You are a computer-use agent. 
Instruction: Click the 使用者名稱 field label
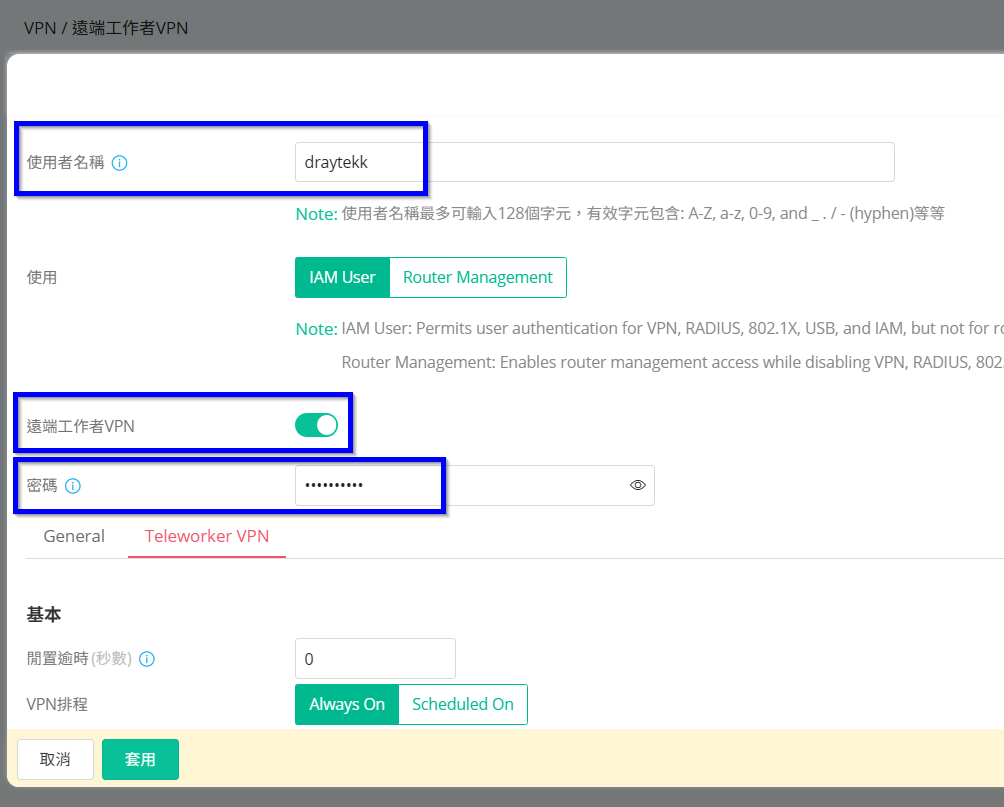(65, 163)
